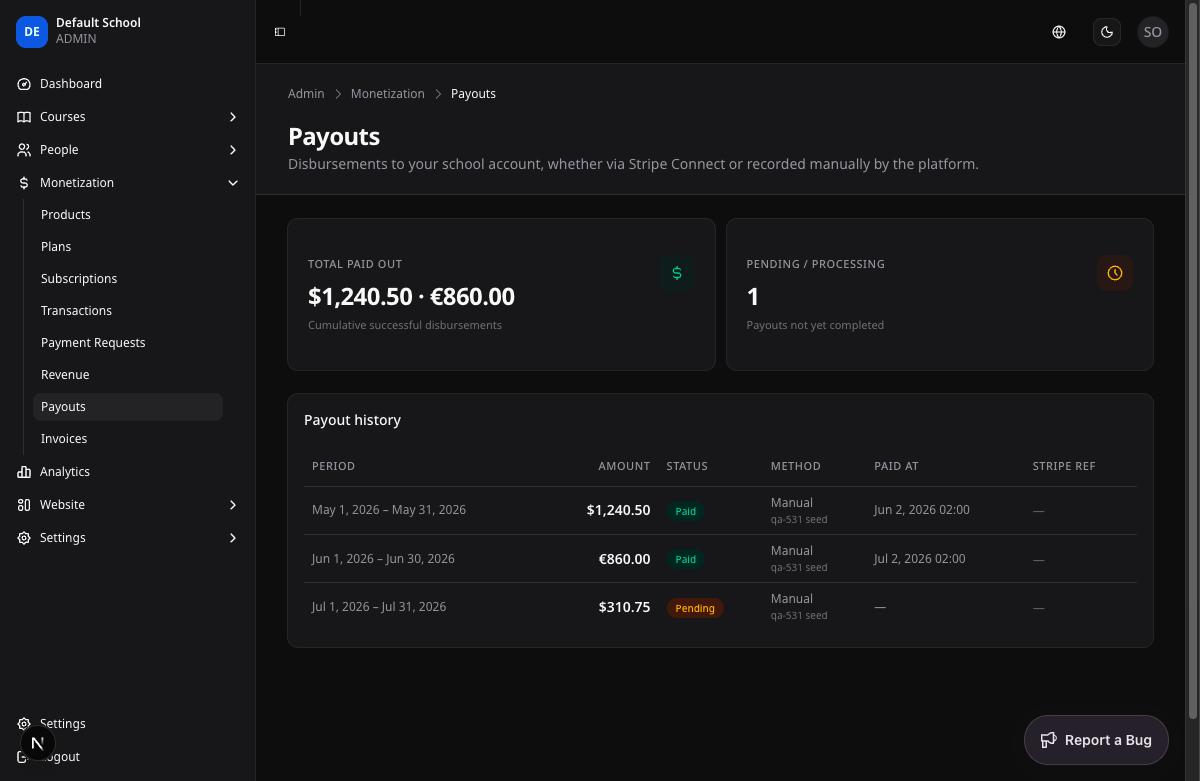Click the Settings gear icon under Website
Viewport: 1200px width, 781px height.
(24, 538)
